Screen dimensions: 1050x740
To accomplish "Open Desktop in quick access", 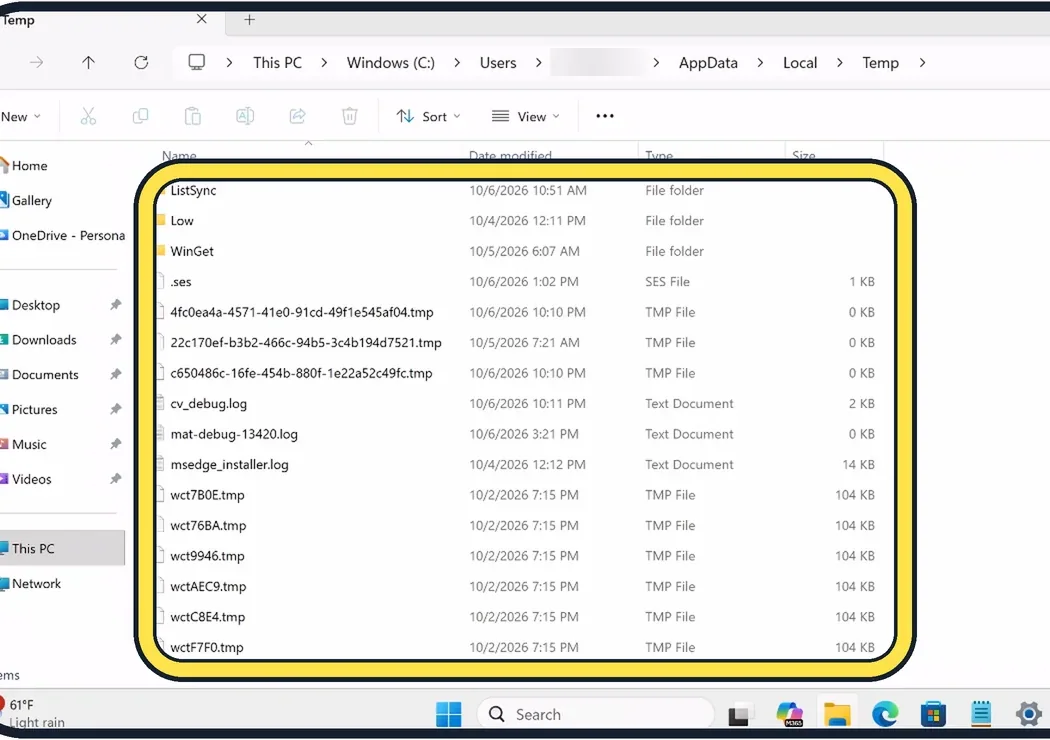I will point(35,305).
